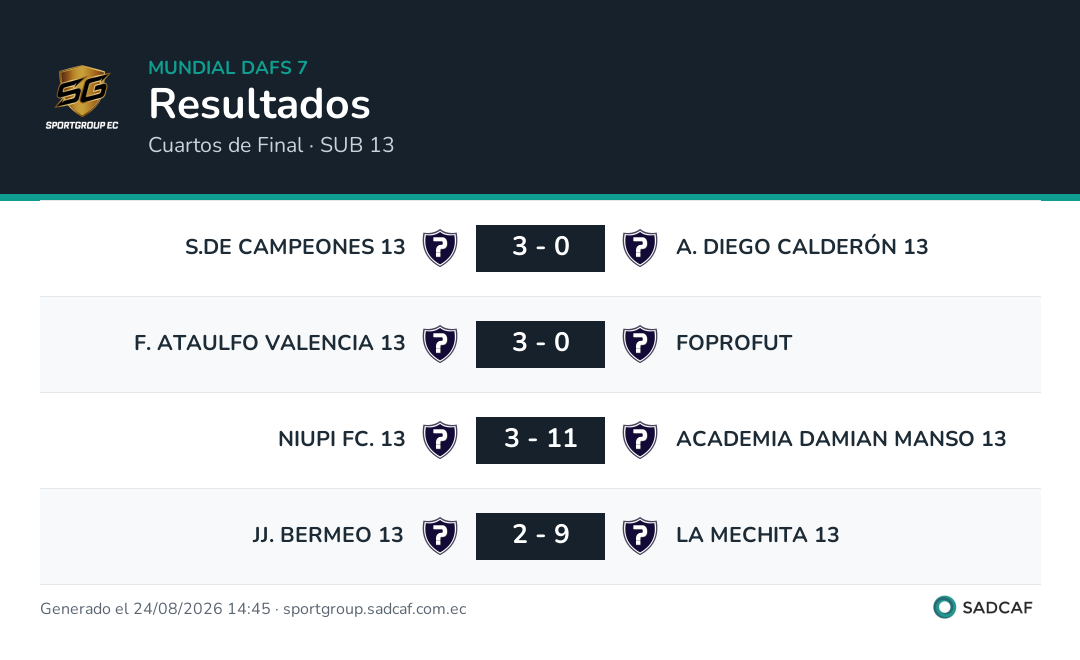Select the 3 - 11 score box
1080x660 pixels.
[540, 440]
